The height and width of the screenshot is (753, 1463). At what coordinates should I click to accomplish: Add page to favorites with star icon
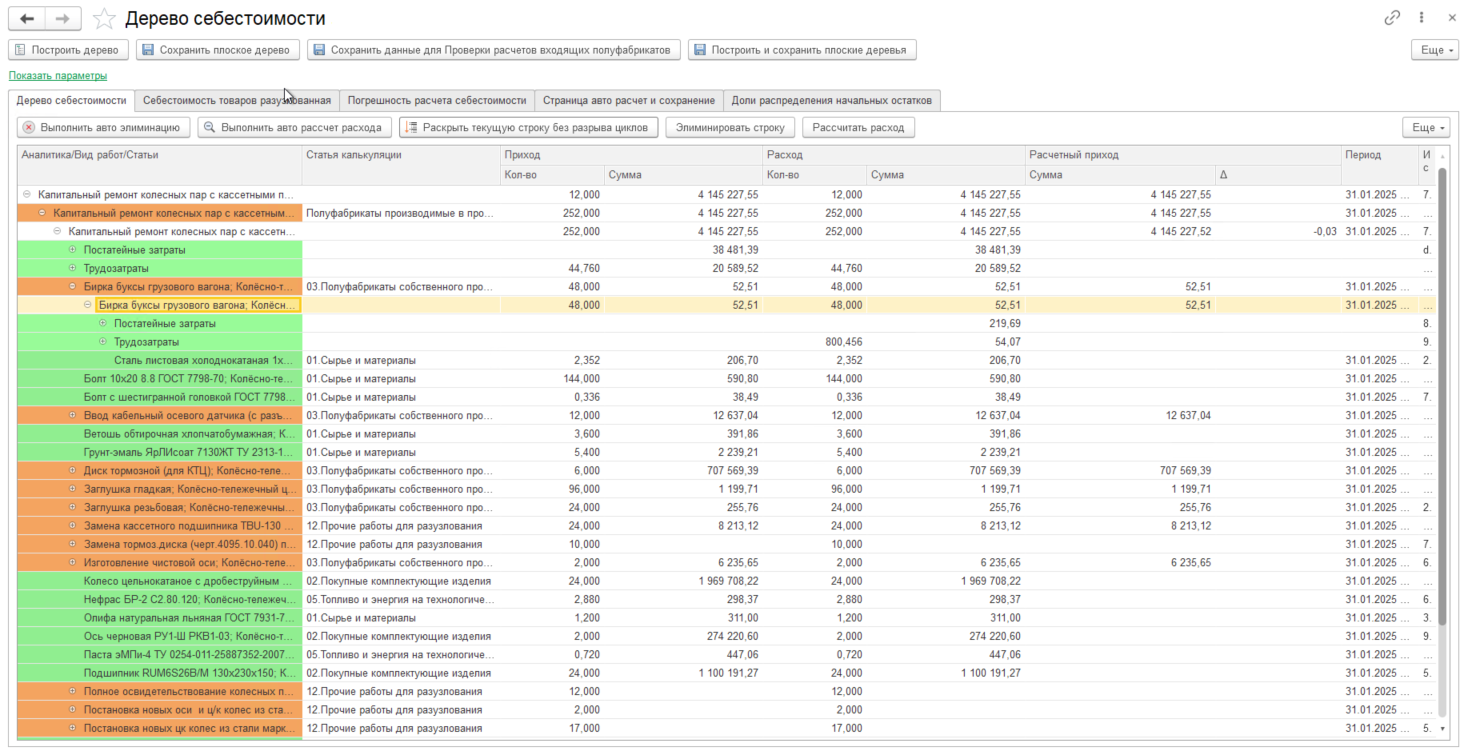[103, 19]
